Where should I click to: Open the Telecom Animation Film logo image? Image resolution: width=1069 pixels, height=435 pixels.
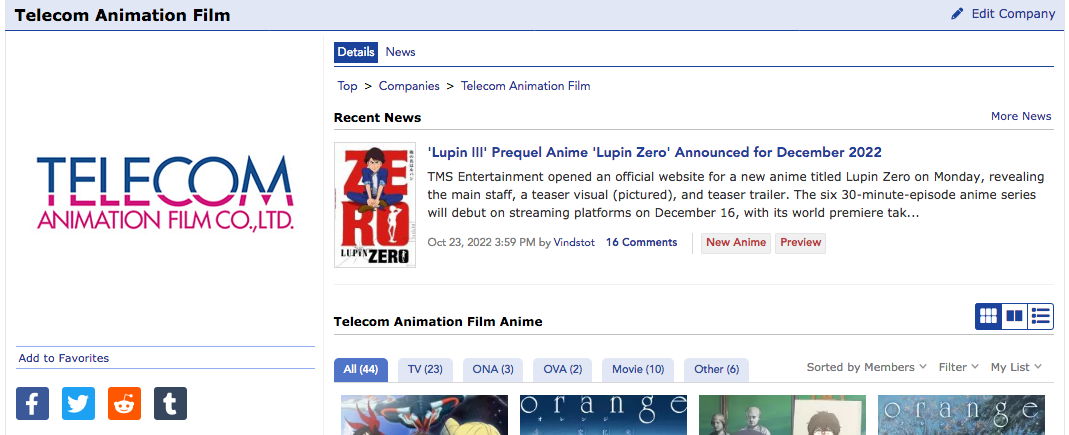tap(164, 194)
